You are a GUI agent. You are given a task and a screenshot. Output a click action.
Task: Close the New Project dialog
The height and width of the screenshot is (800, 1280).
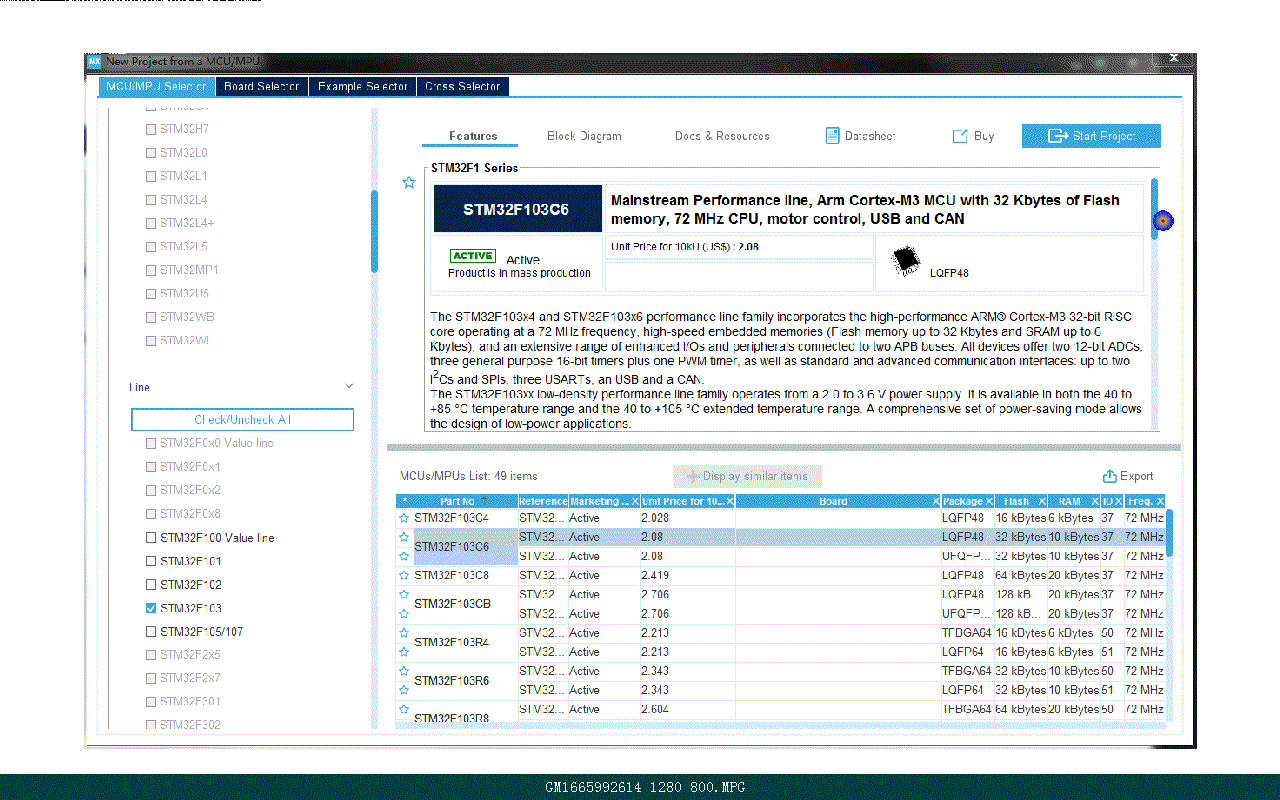(x=1175, y=60)
